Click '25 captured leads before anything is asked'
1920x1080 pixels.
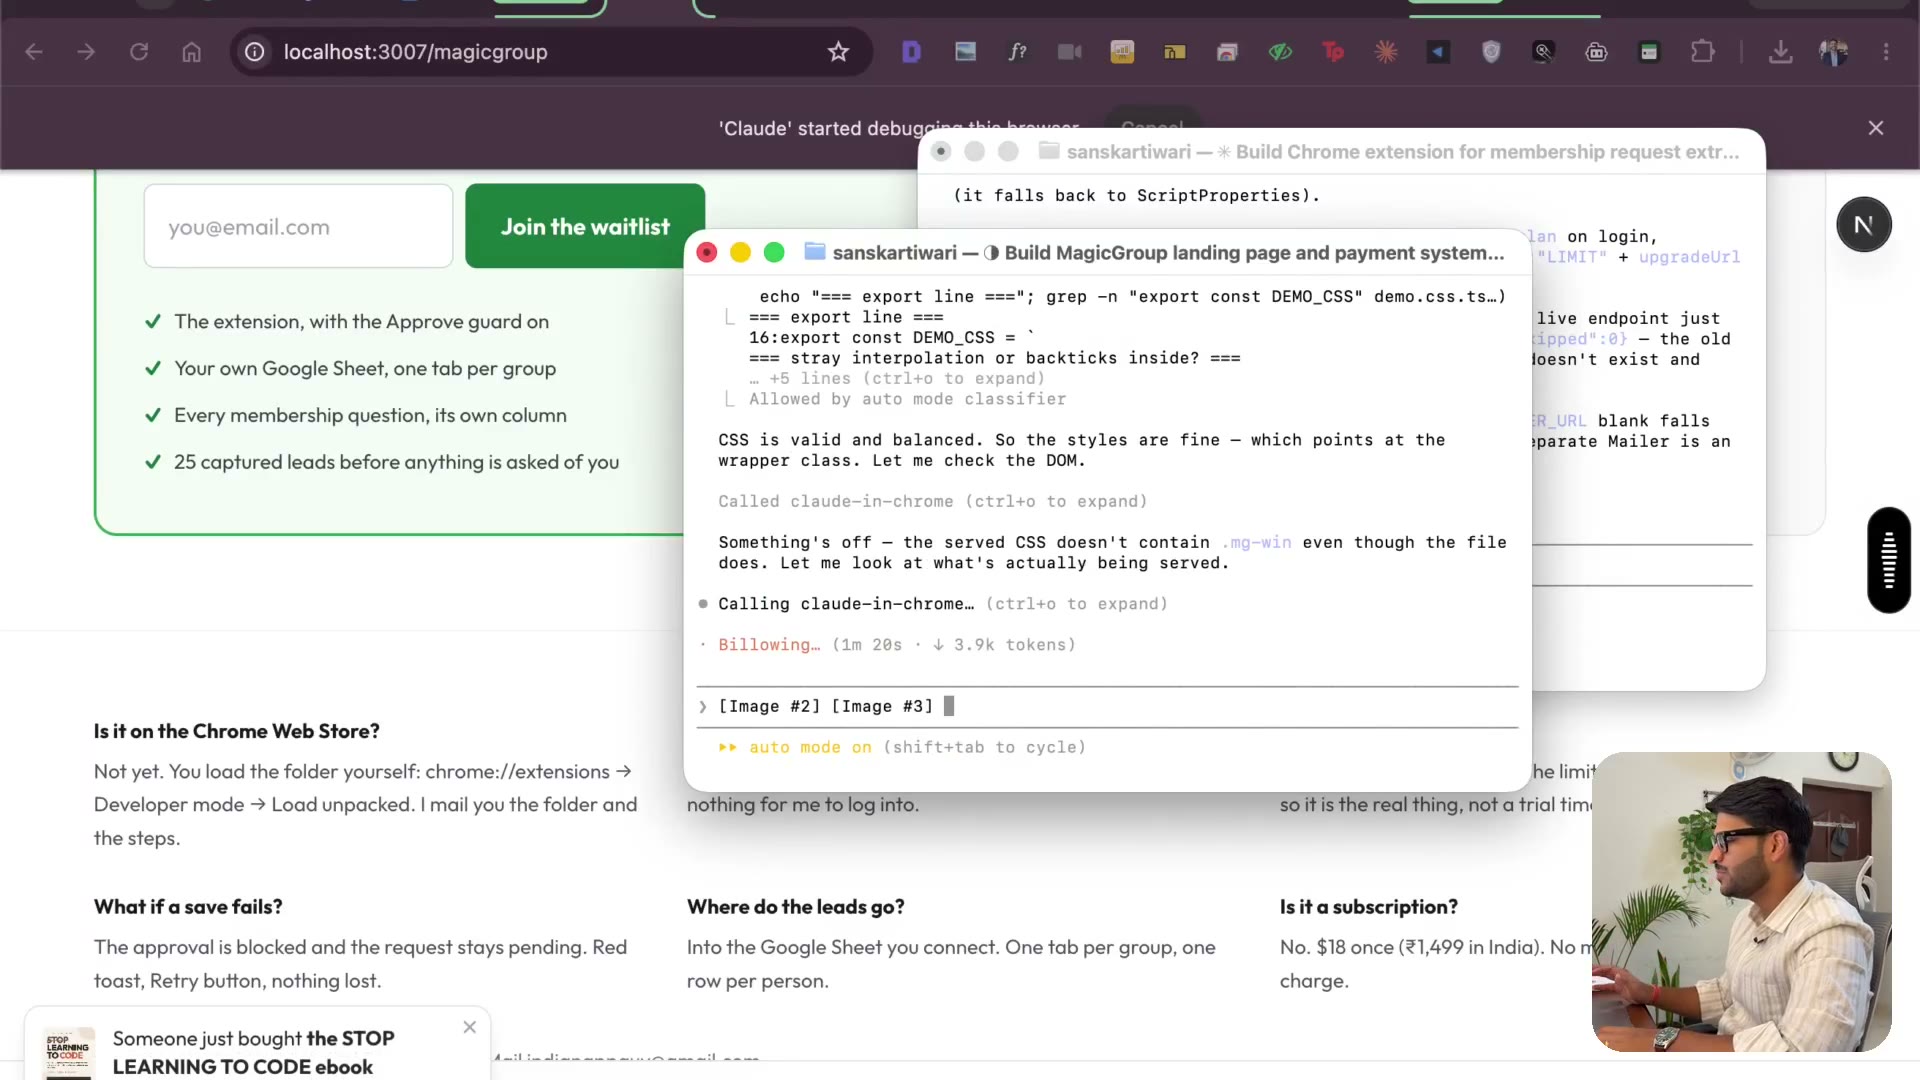pyautogui.click(x=396, y=462)
